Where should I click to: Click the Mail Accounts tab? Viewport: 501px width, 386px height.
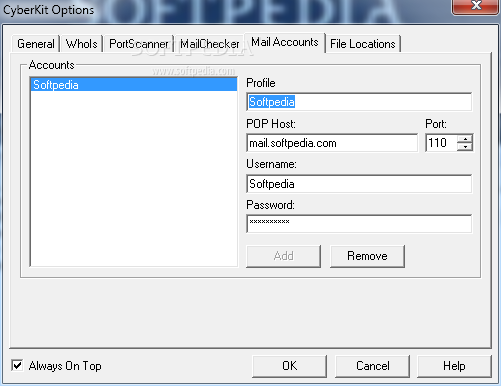285,42
